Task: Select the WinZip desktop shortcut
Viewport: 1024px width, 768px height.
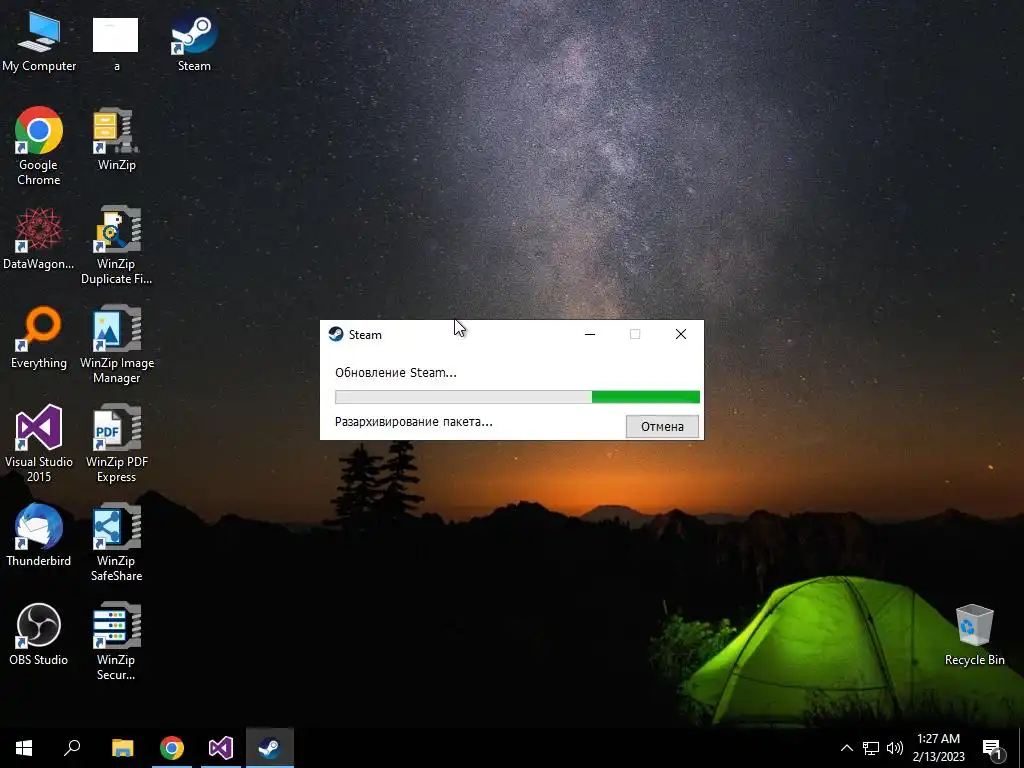Action: pos(116,140)
